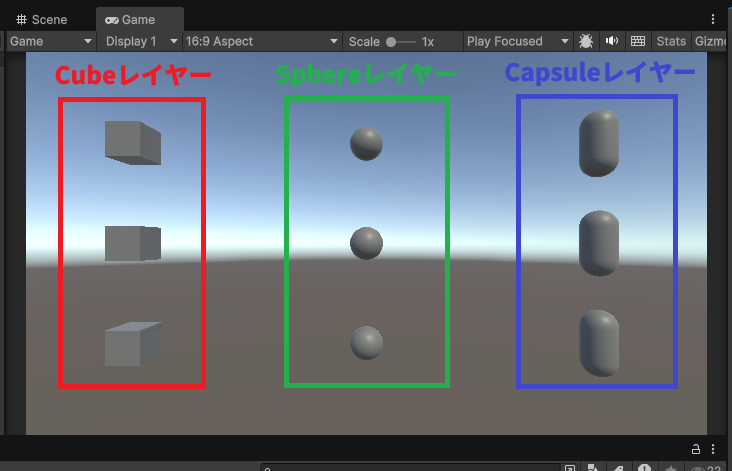Open the Game view type dropdown
732x471 pixels.
click(x=50, y=41)
